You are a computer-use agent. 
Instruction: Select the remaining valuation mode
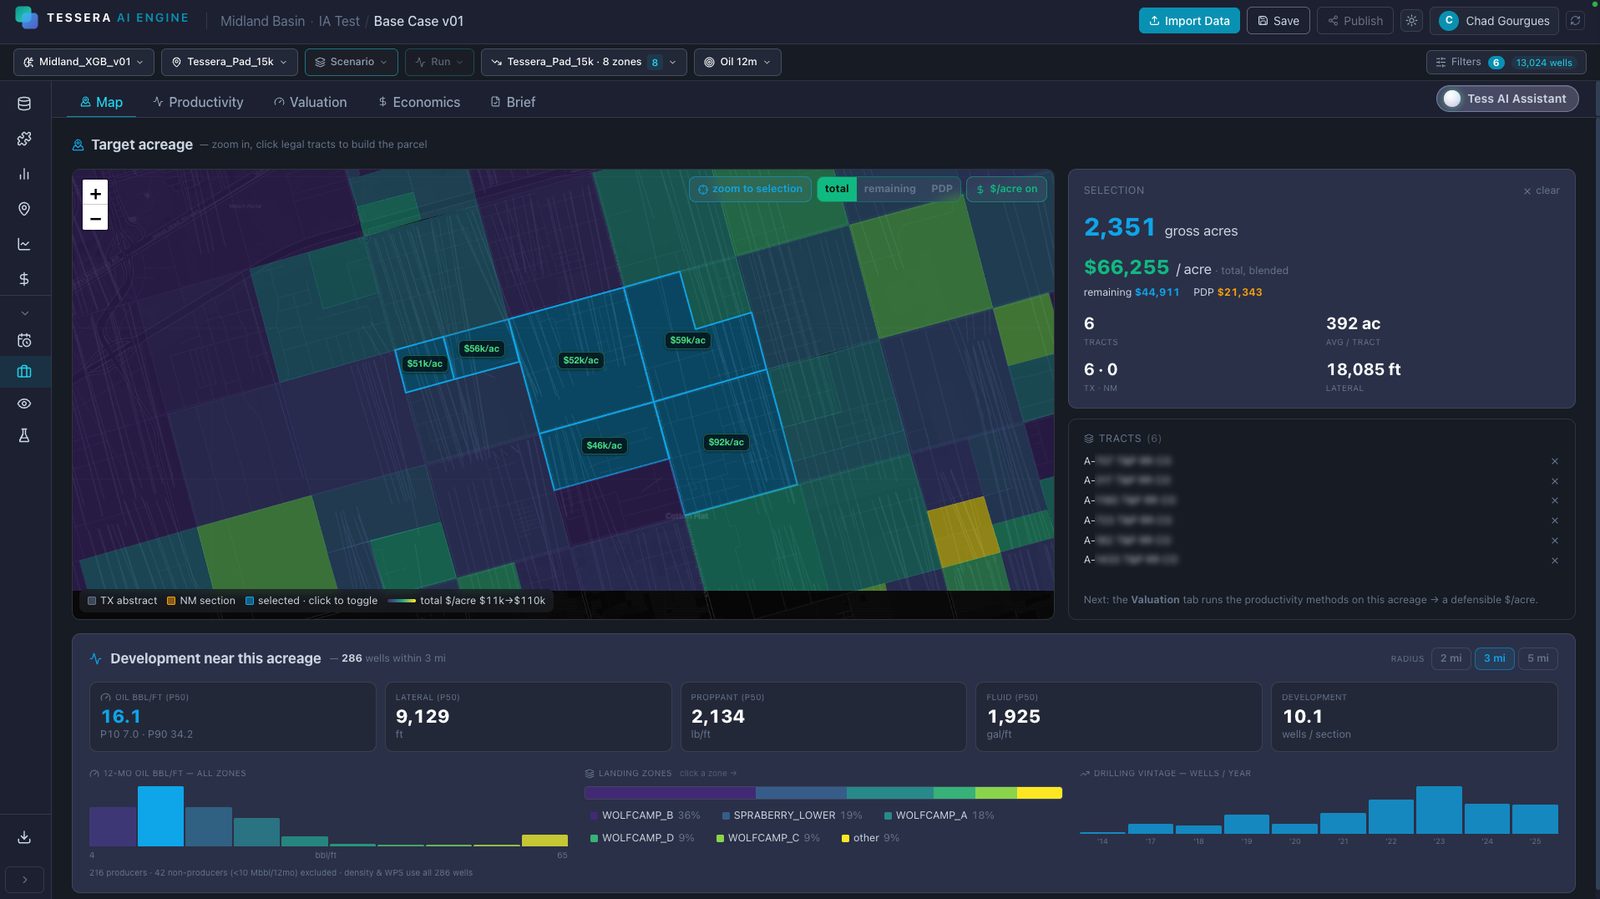tap(889, 189)
